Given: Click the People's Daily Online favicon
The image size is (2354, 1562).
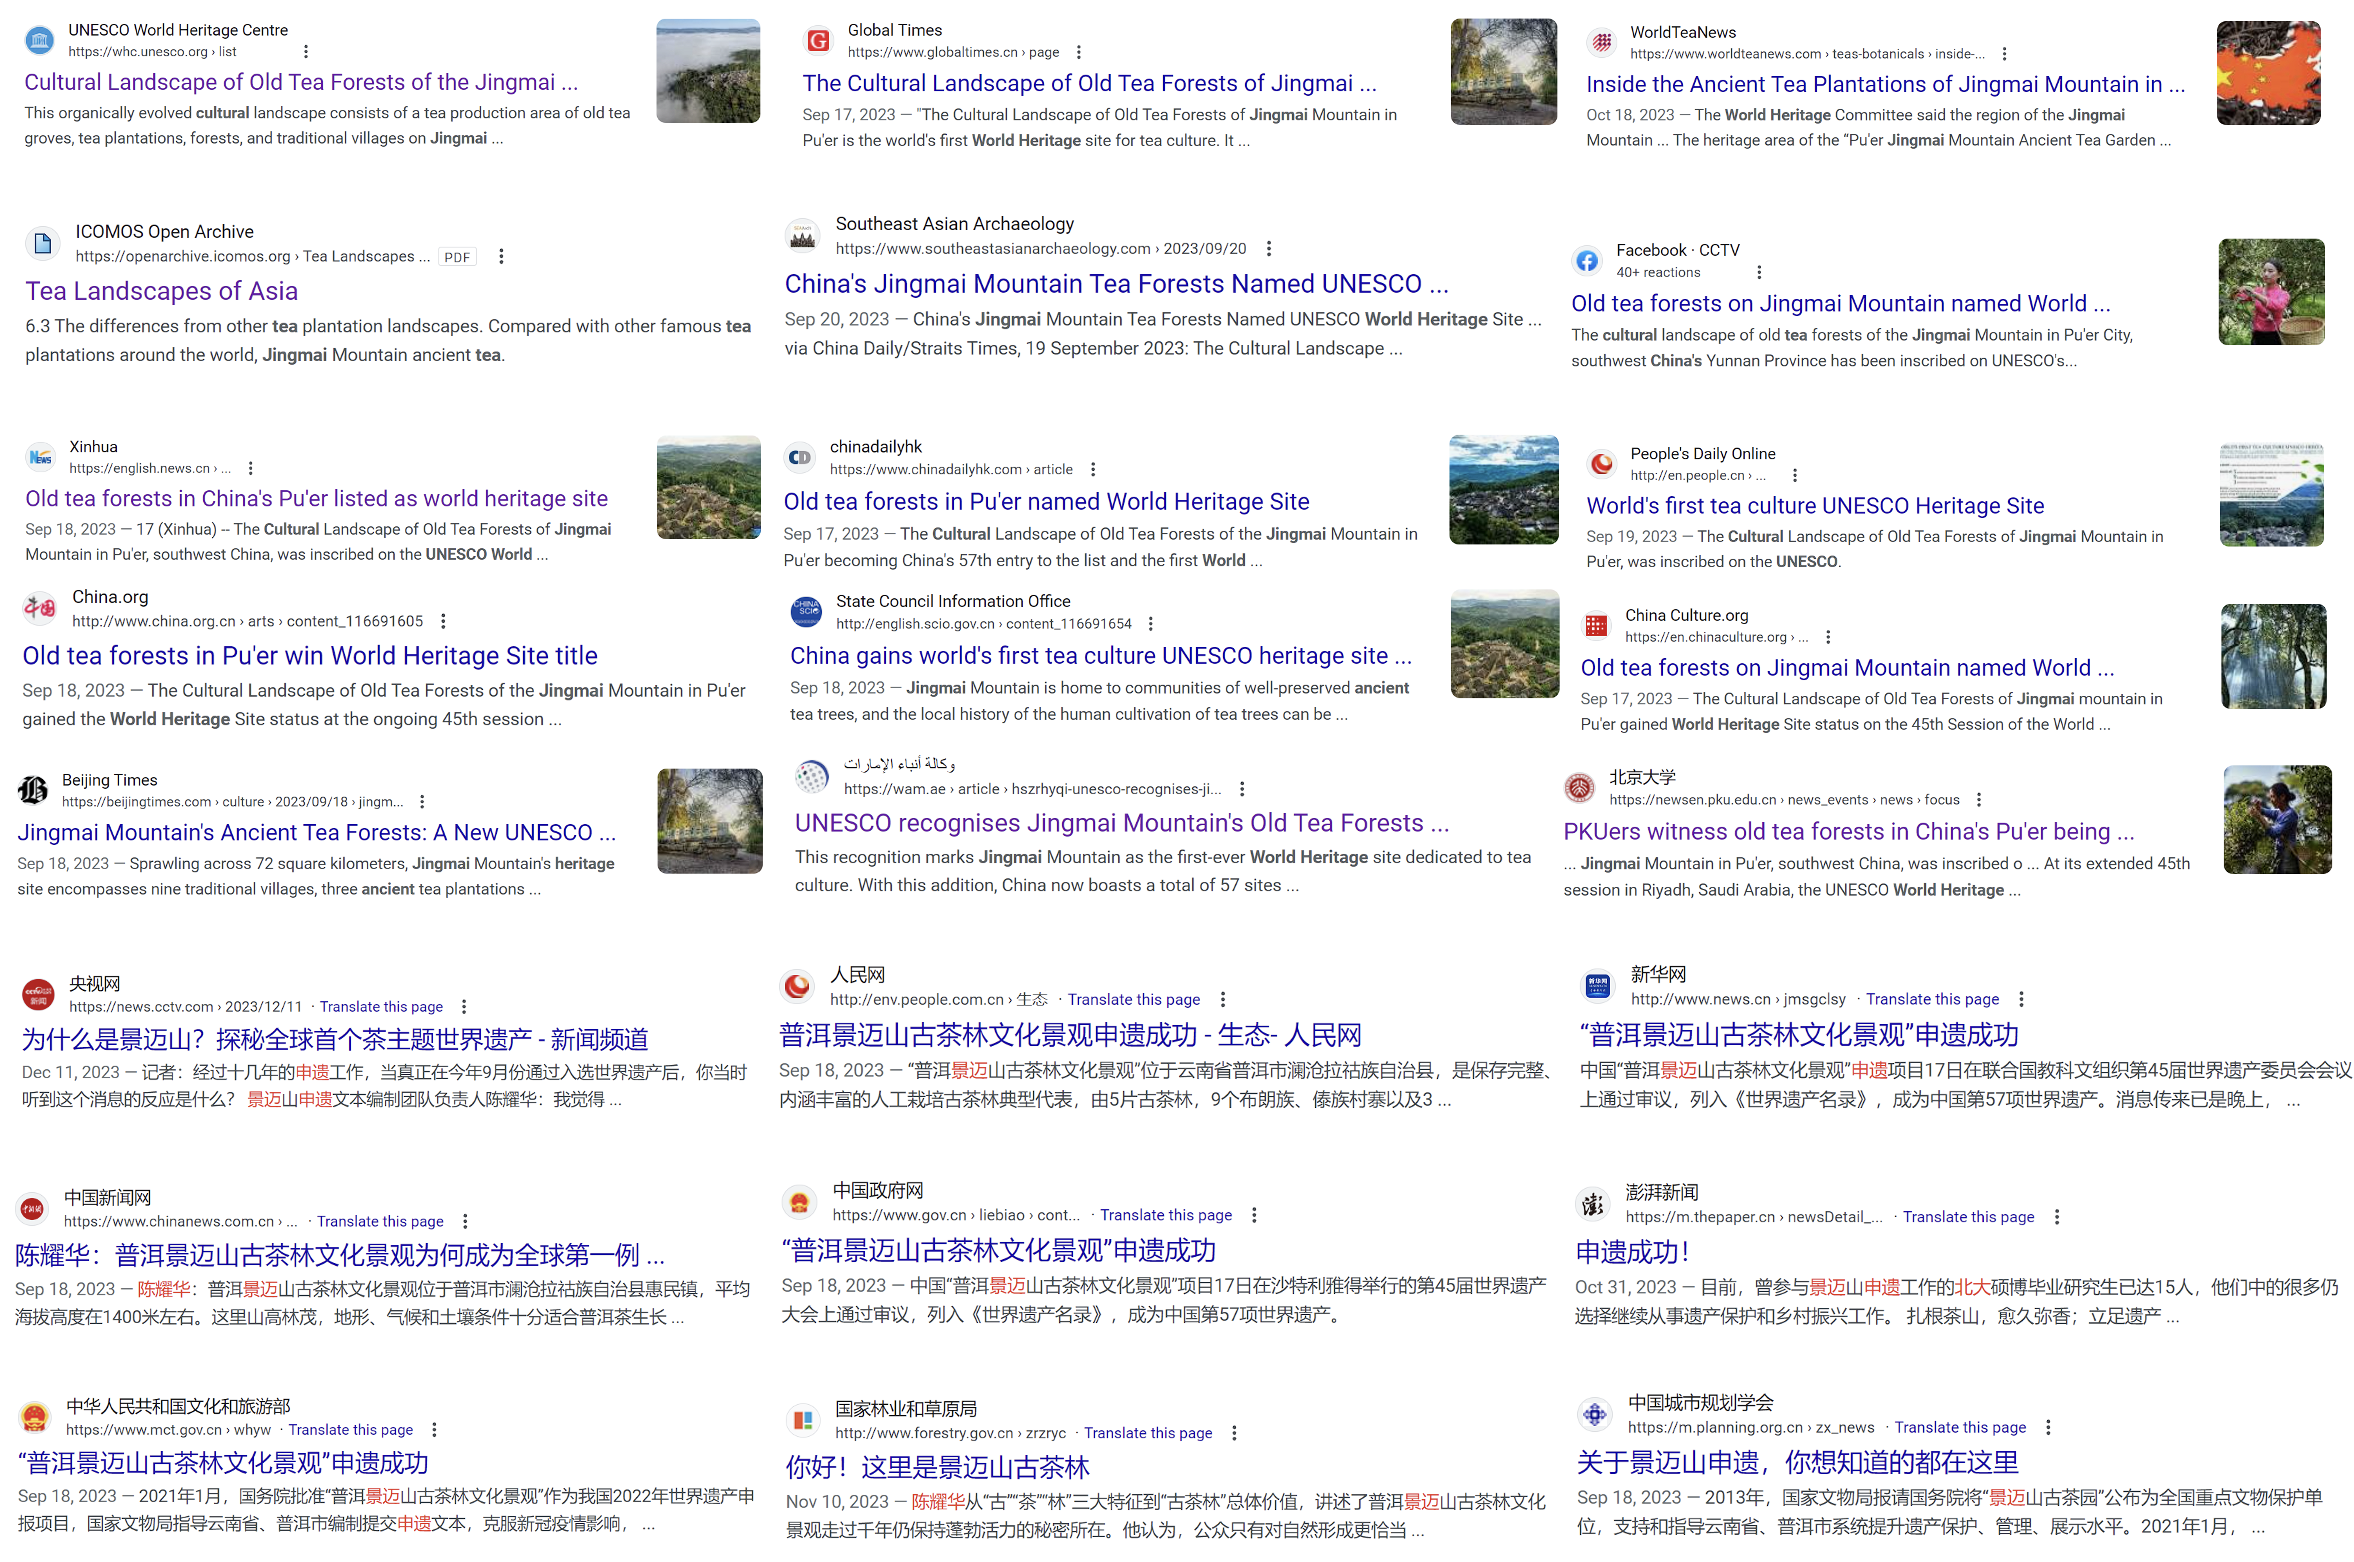Looking at the screenshot, I should click(1602, 464).
